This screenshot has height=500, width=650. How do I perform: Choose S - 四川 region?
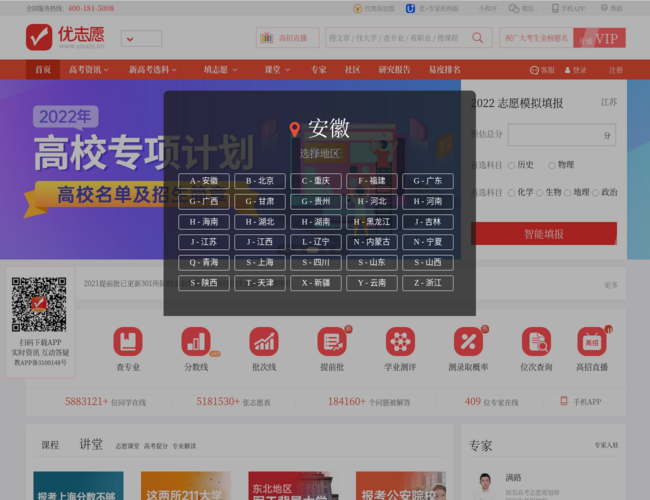pos(316,262)
